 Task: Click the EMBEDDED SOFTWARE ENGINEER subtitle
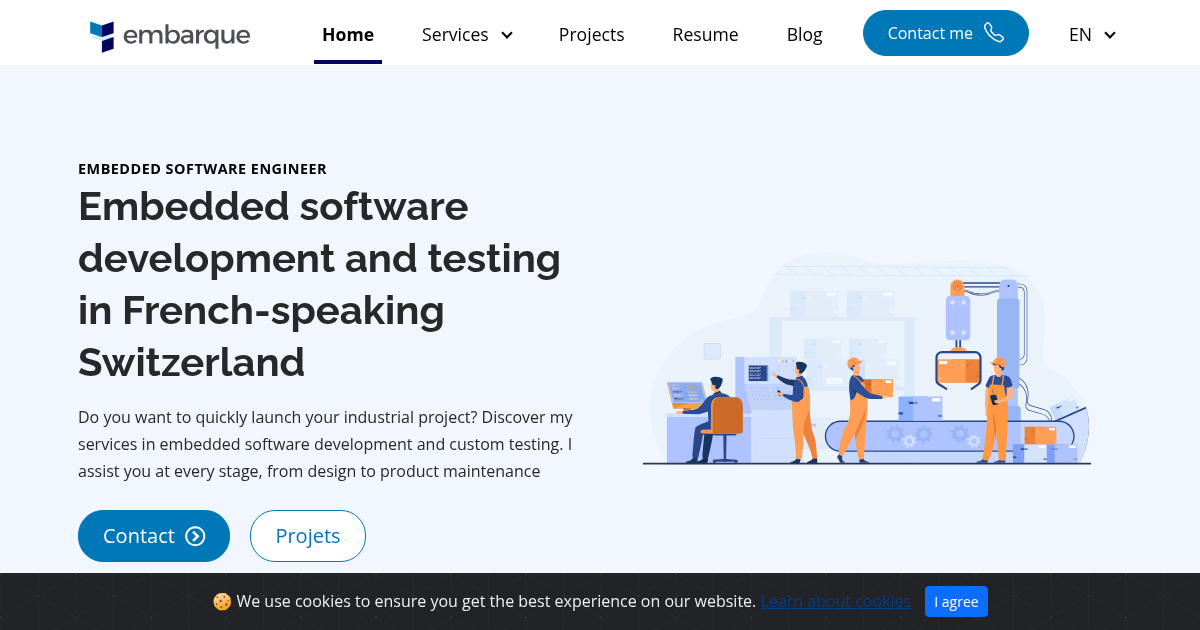point(202,169)
